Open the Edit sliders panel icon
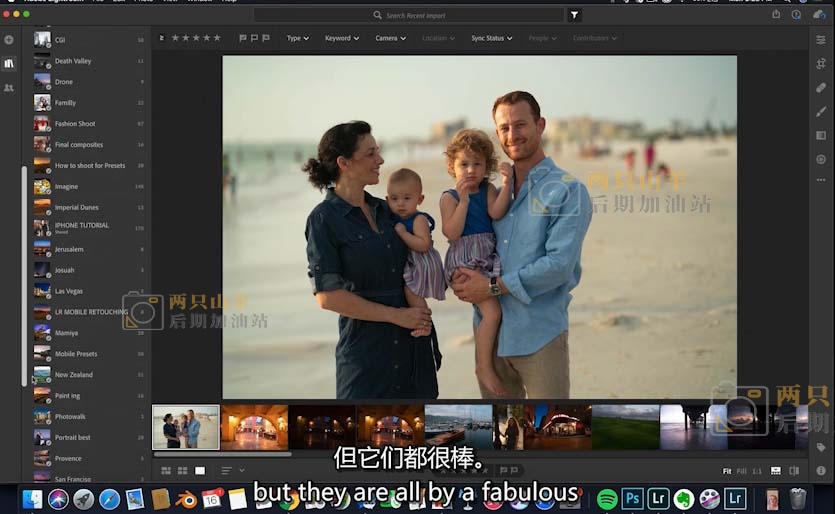The image size is (835, 514). point(820,40)
